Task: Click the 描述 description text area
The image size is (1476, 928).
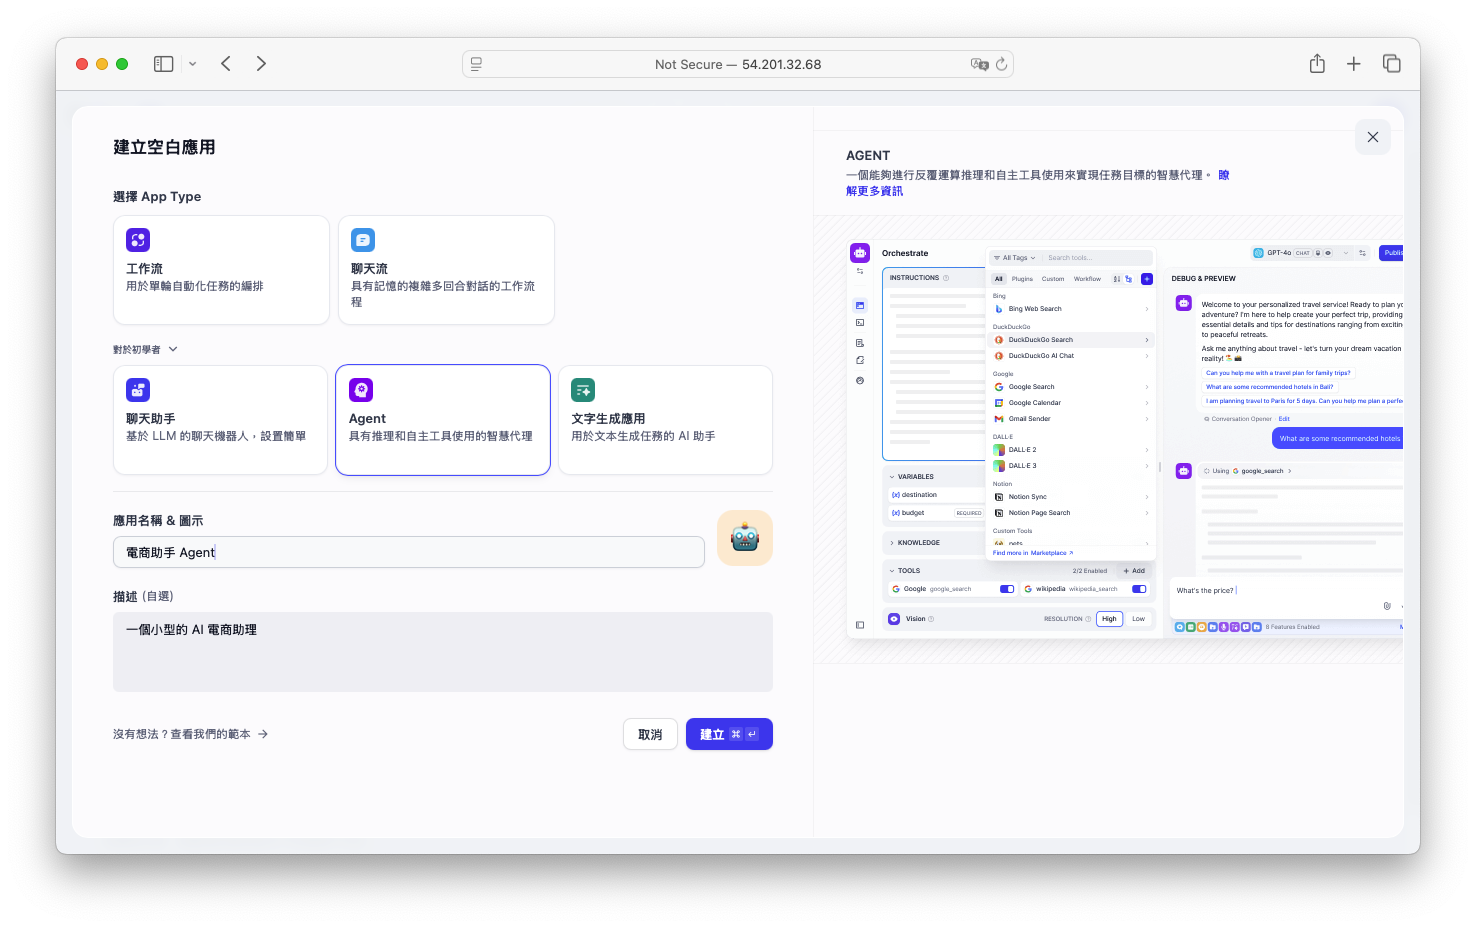Action: (442, 651)
